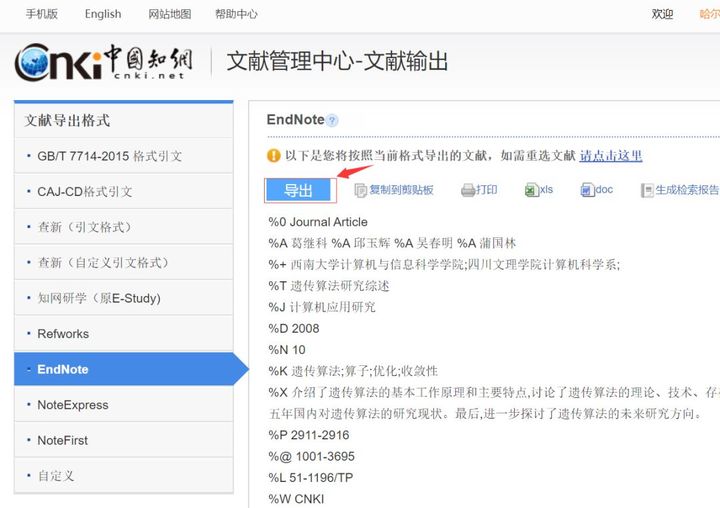Click the EndNote section heading

(296, 120)
